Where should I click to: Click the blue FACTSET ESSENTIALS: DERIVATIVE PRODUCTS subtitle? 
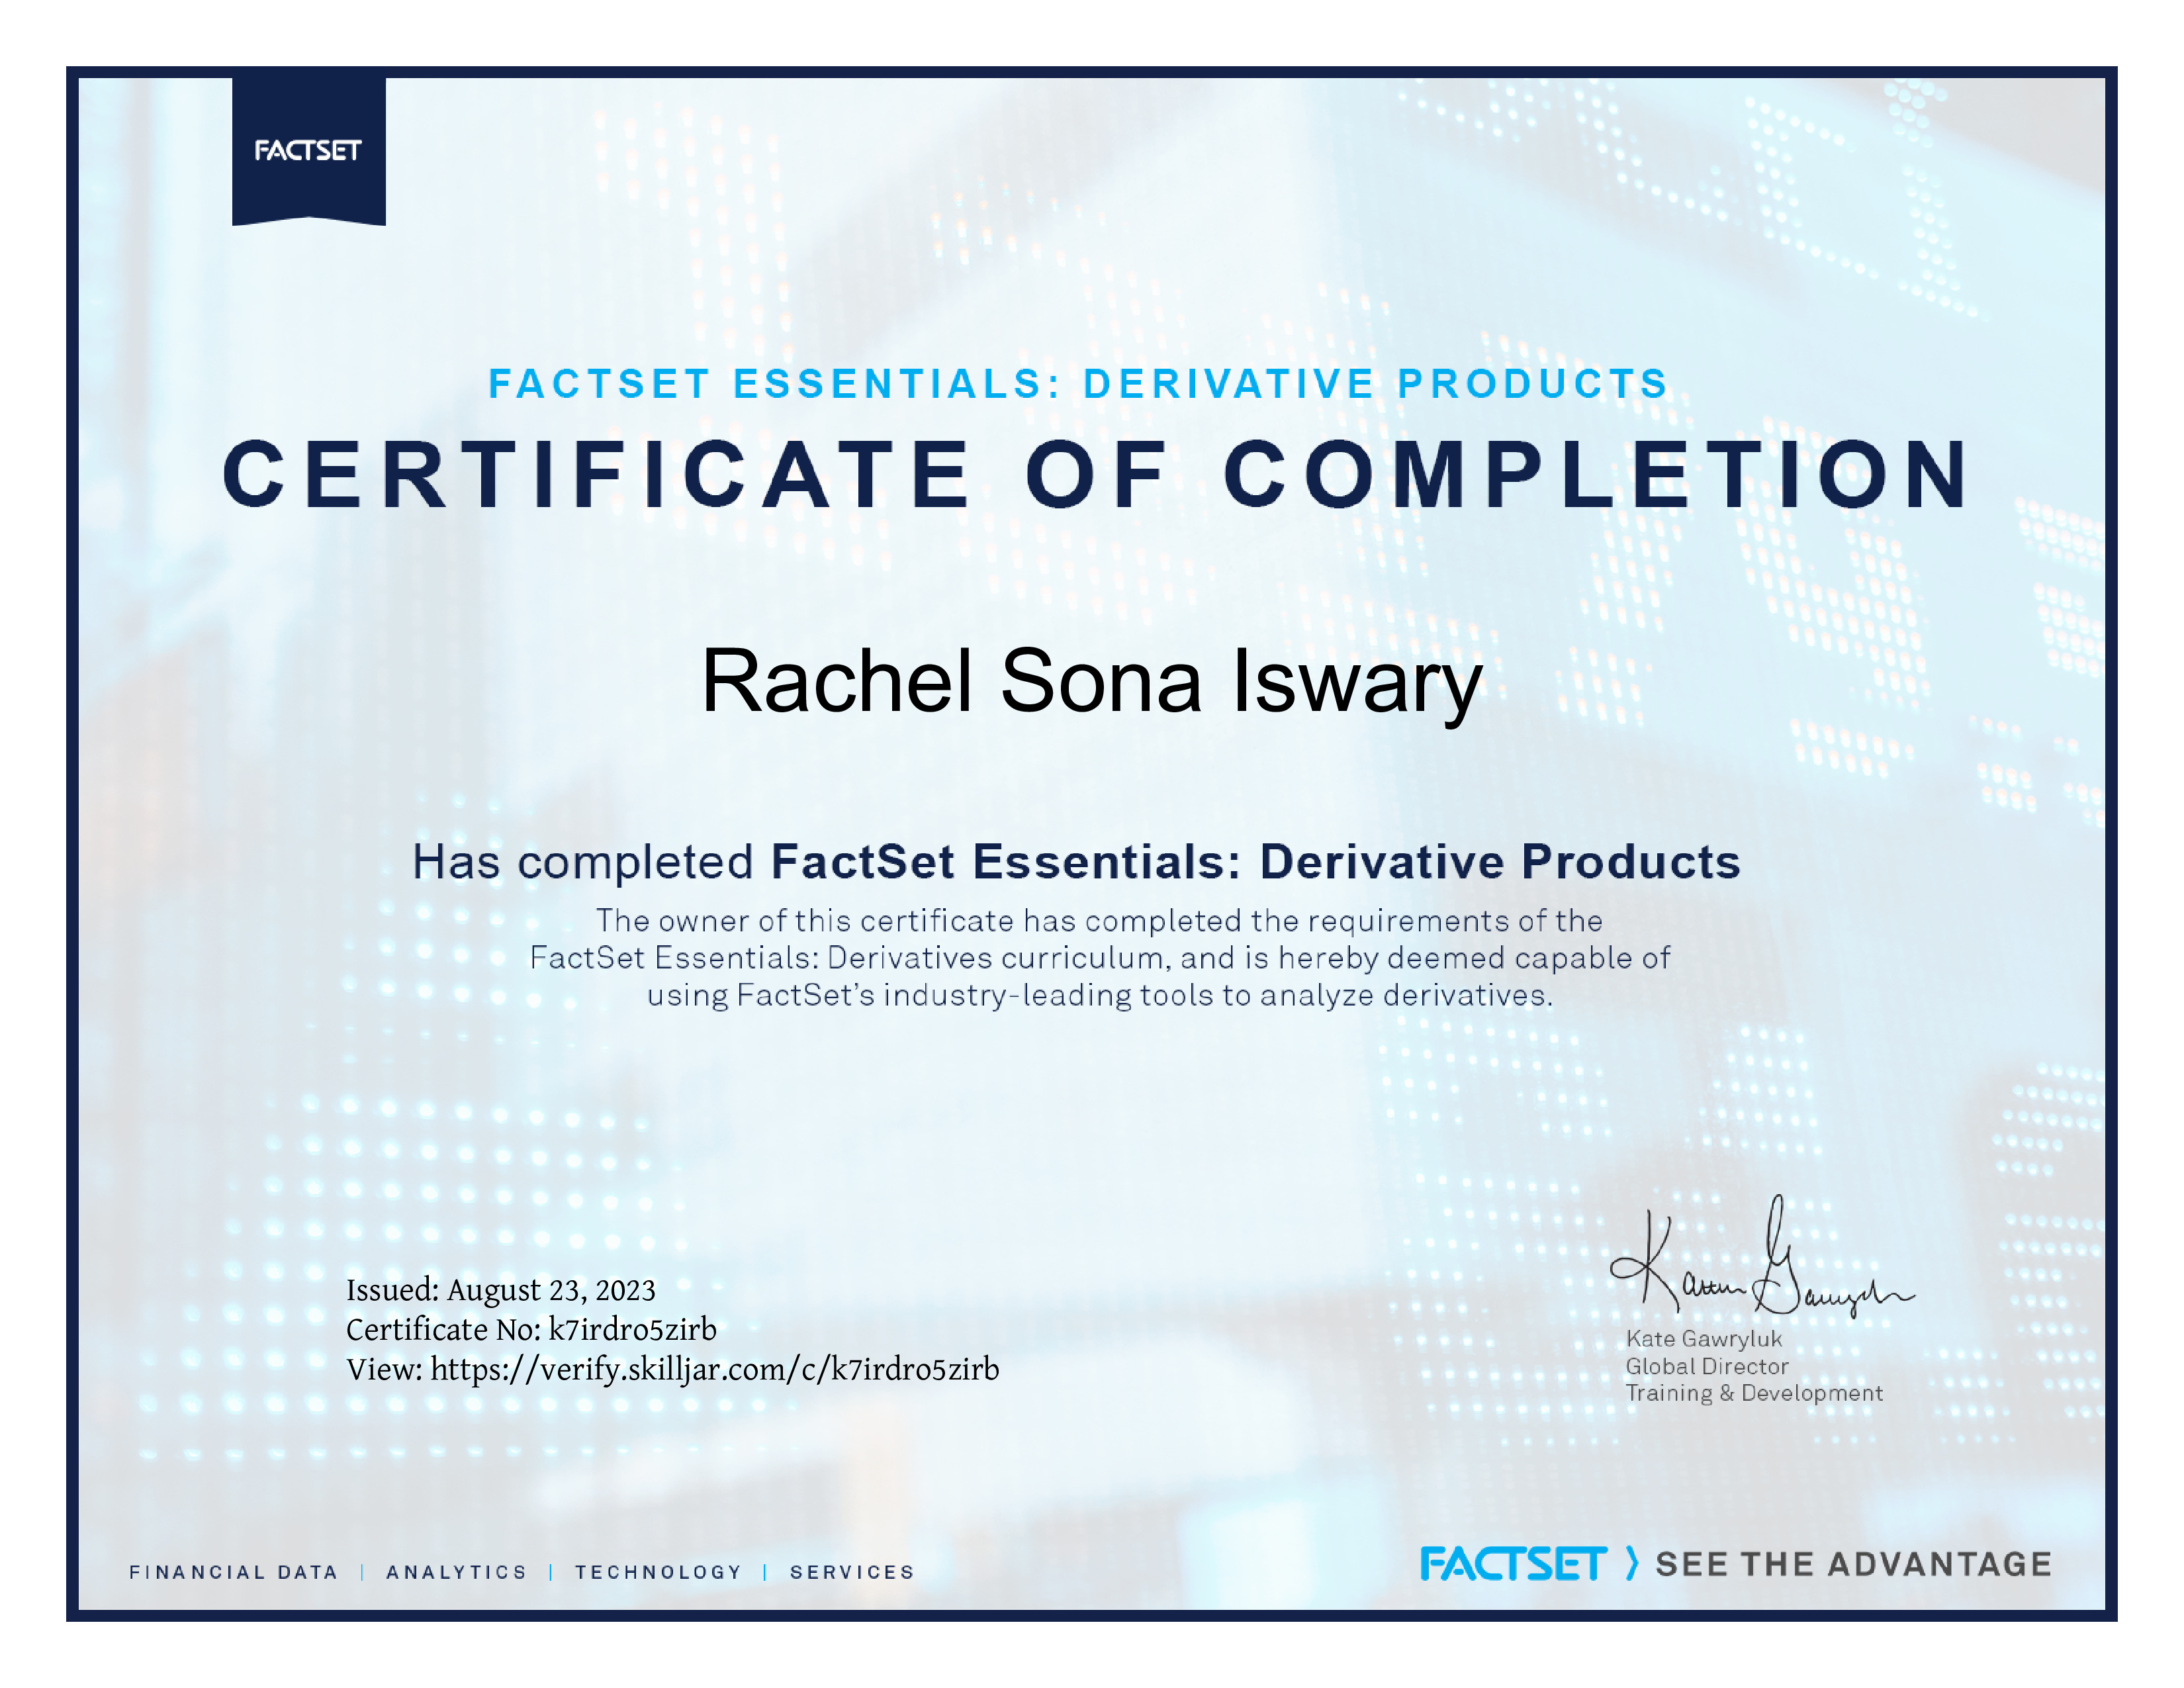tap(1078, 384)
